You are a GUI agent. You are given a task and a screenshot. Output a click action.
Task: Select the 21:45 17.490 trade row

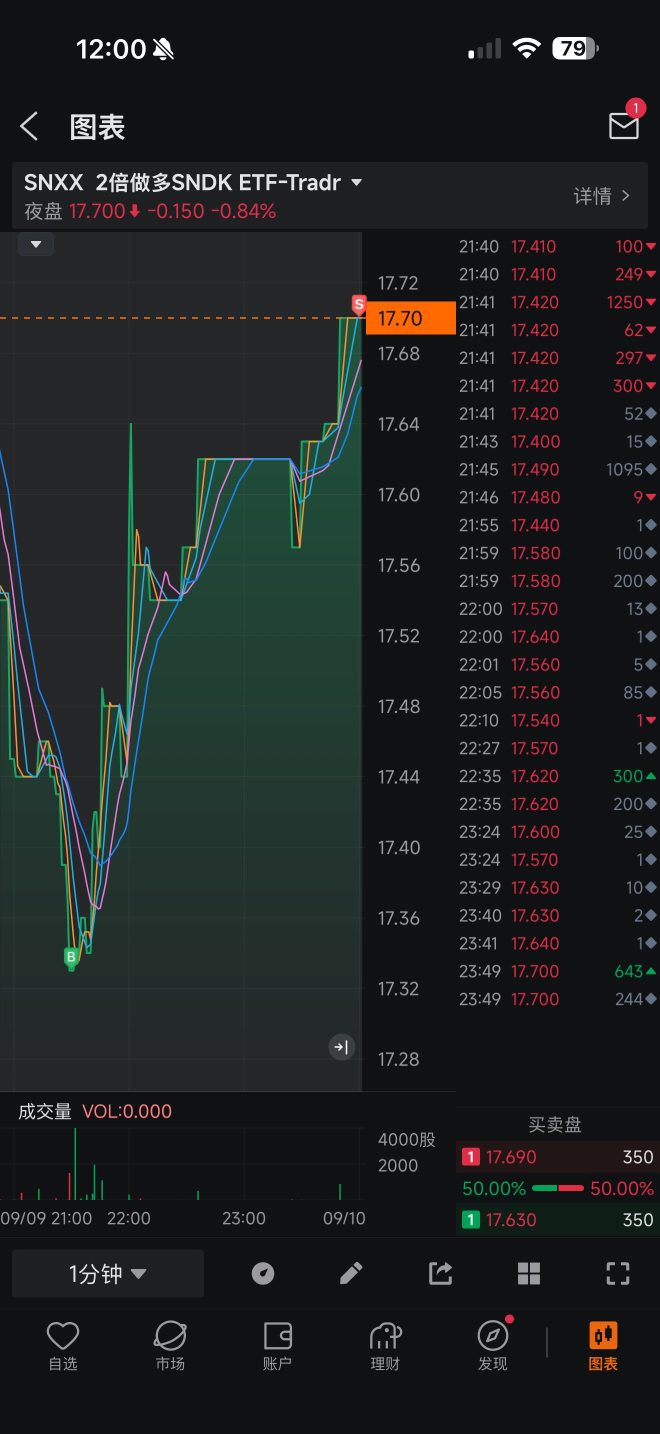[557, 469]
